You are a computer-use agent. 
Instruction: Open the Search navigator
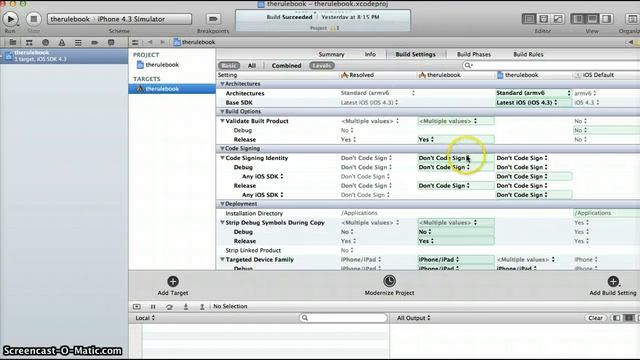click(45, 42)
